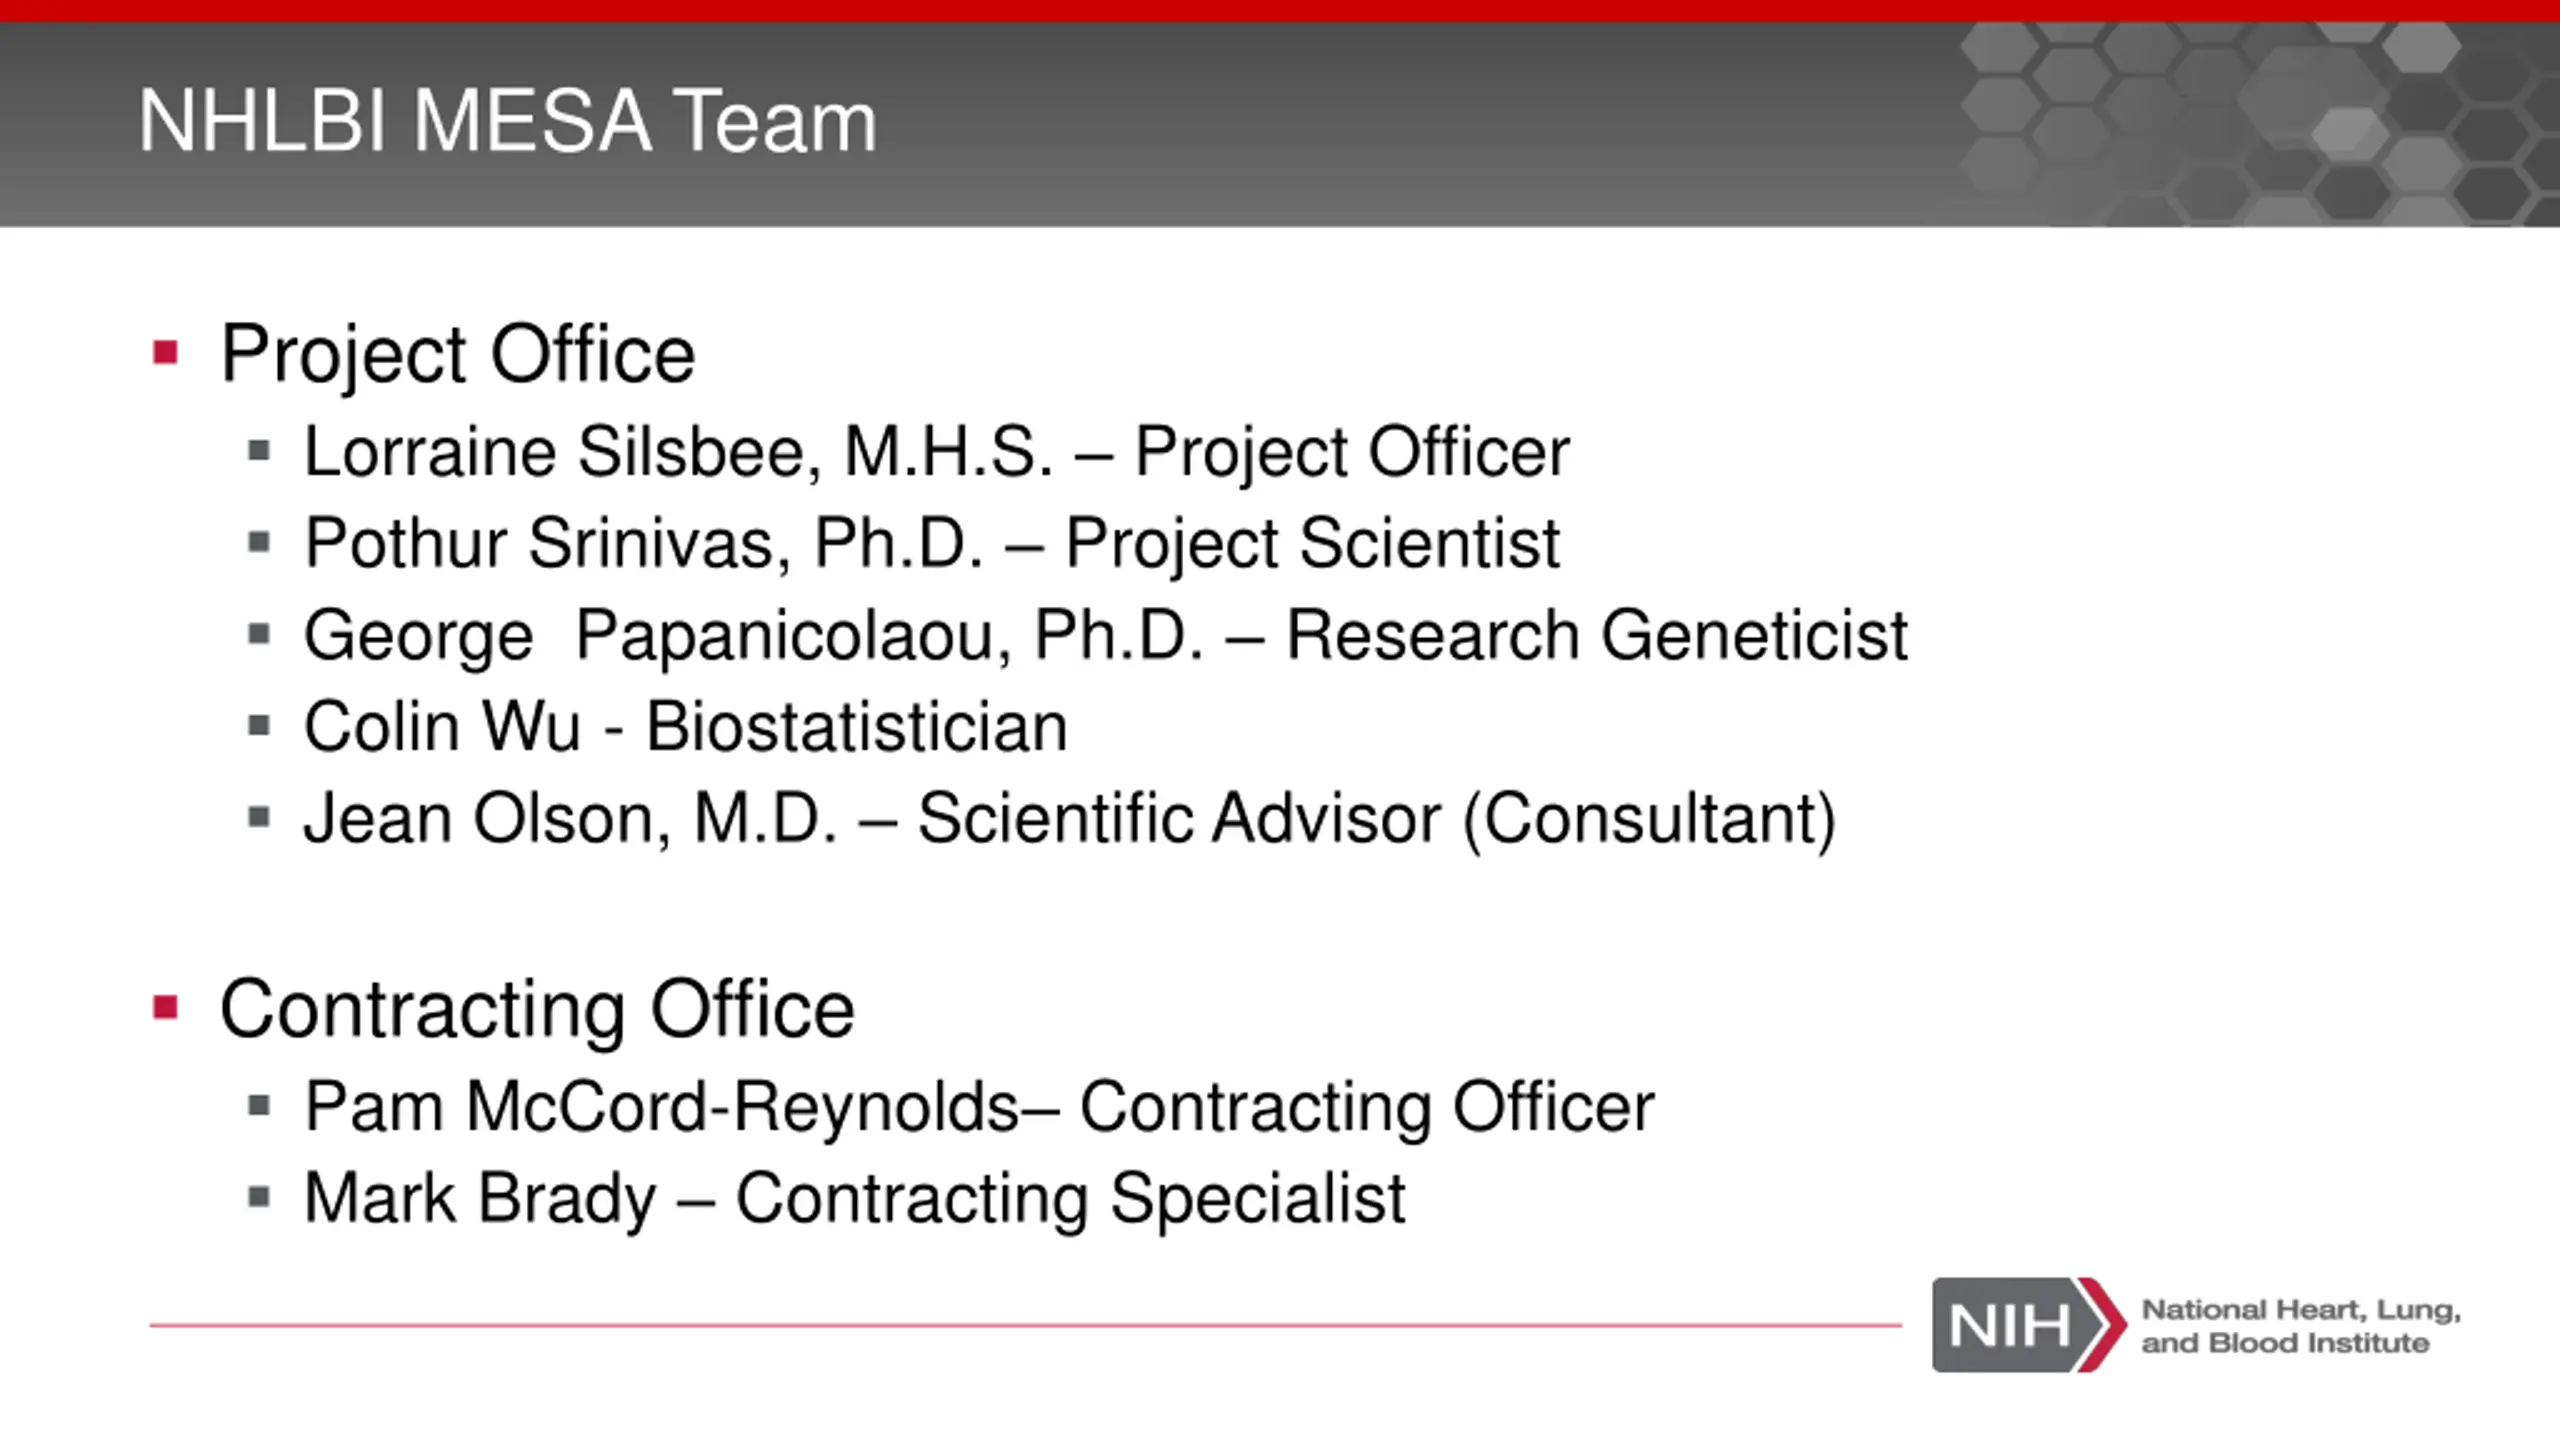Click the gray bullet before Lorraine Silsbee
This screenshot has width=2560, height=1440.
259,451
